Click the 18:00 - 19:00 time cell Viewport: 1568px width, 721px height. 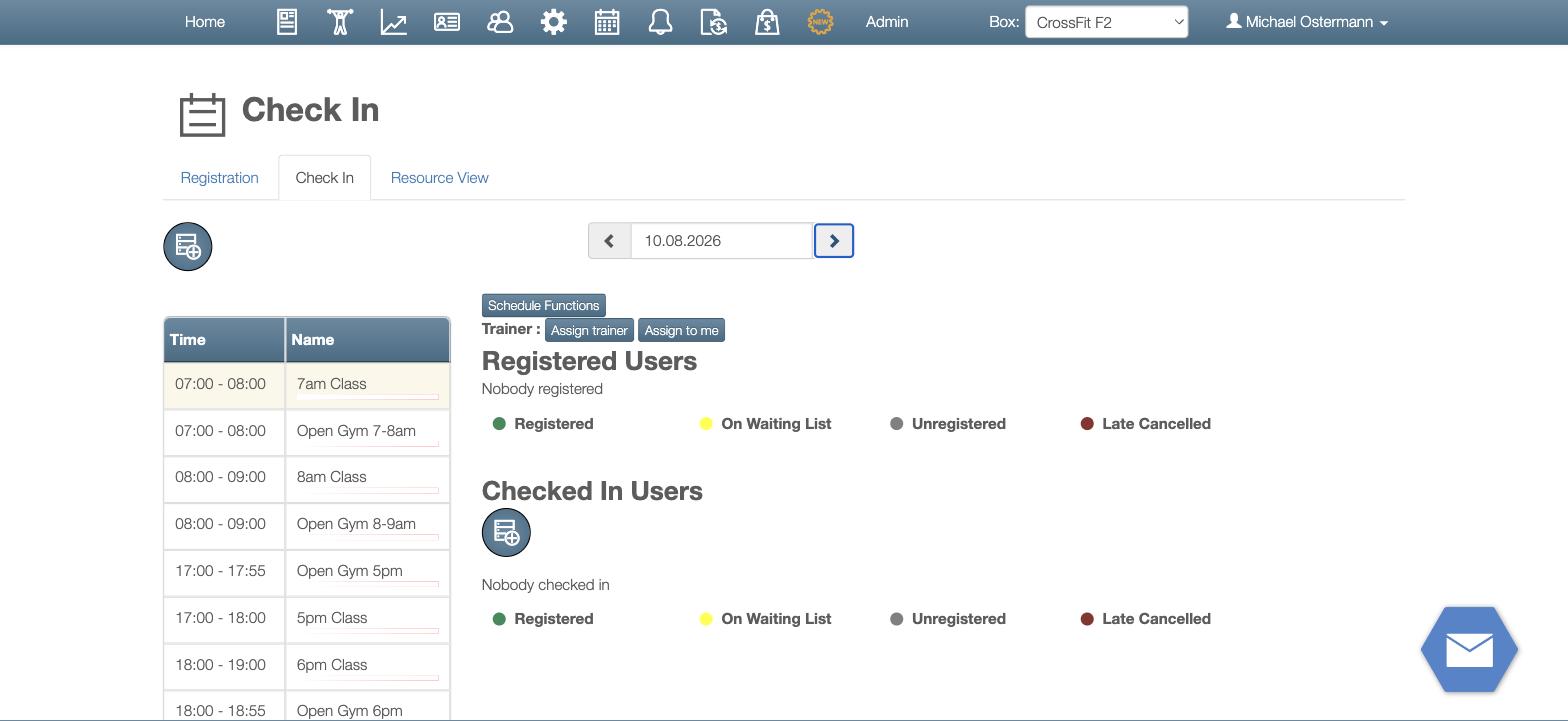[x=224, y=668]
